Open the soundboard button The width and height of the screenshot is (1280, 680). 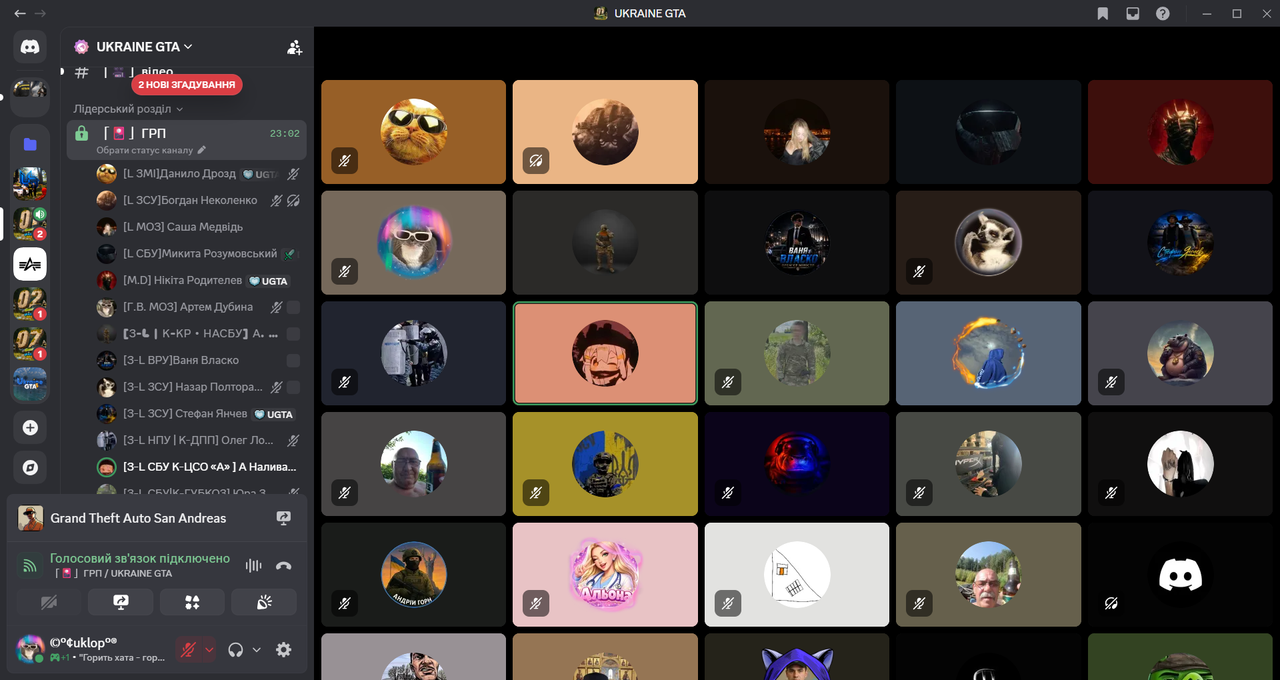(x=264, y=602)
